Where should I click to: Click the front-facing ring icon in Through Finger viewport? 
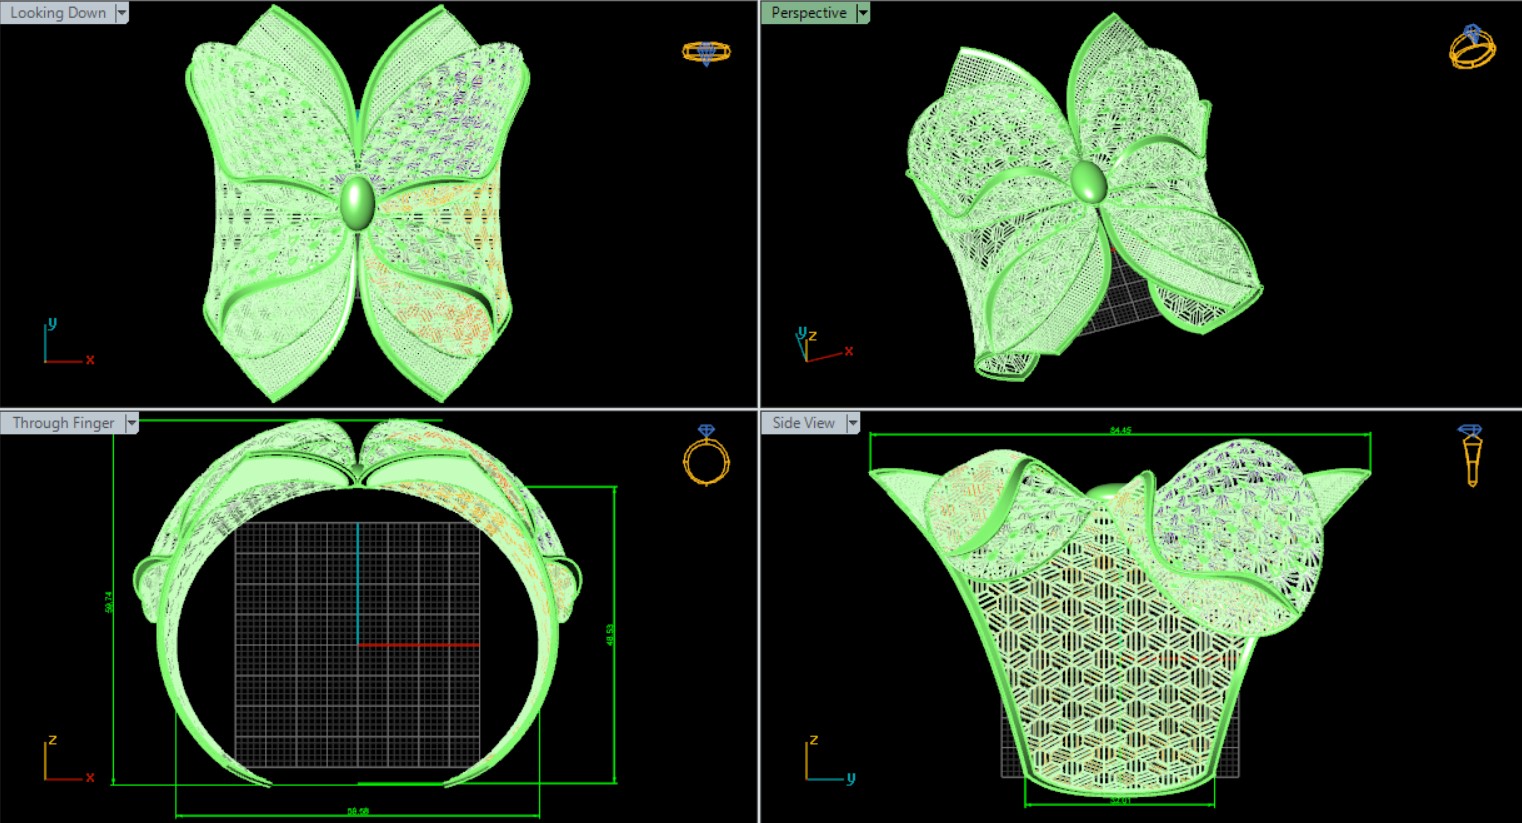click(x=706, y=455)
